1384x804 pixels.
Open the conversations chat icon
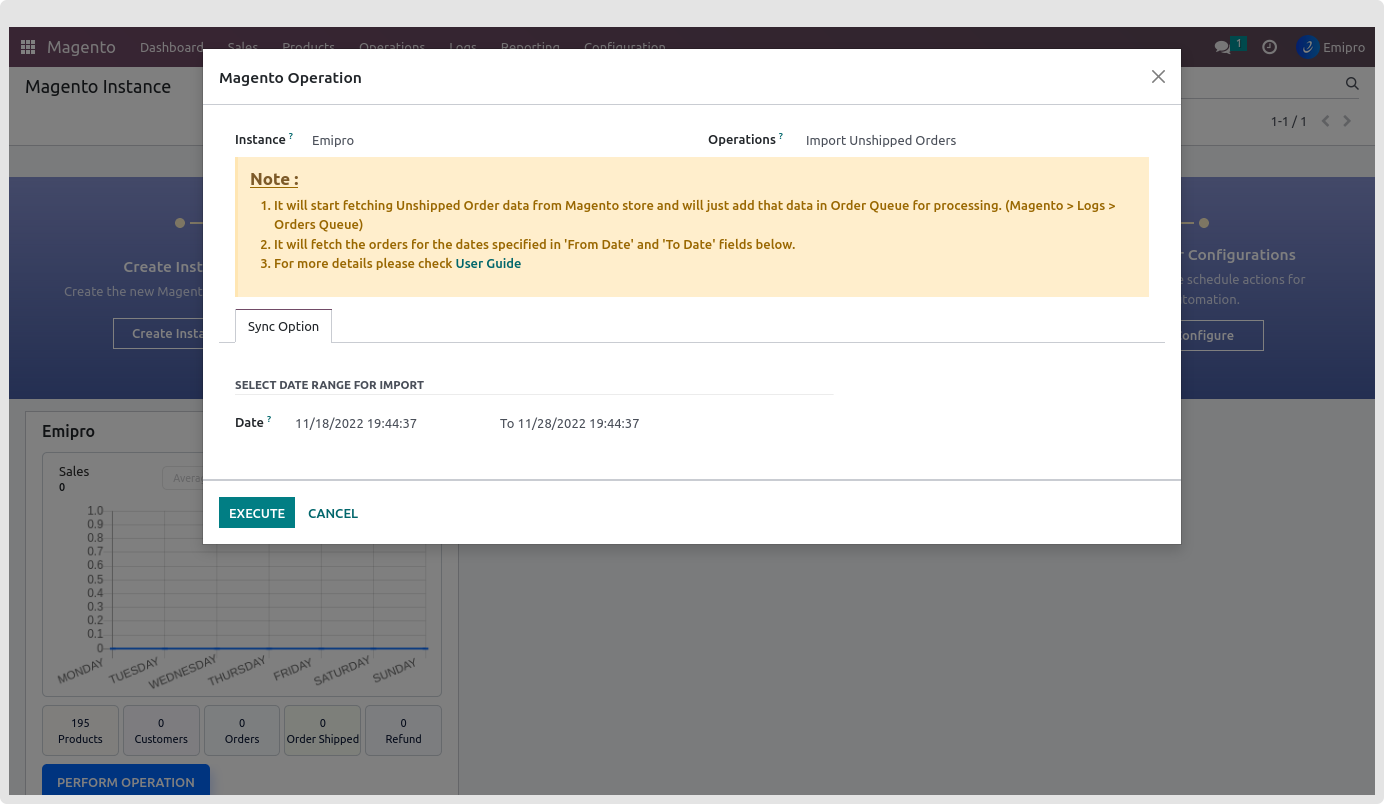tap(1222, 47)
